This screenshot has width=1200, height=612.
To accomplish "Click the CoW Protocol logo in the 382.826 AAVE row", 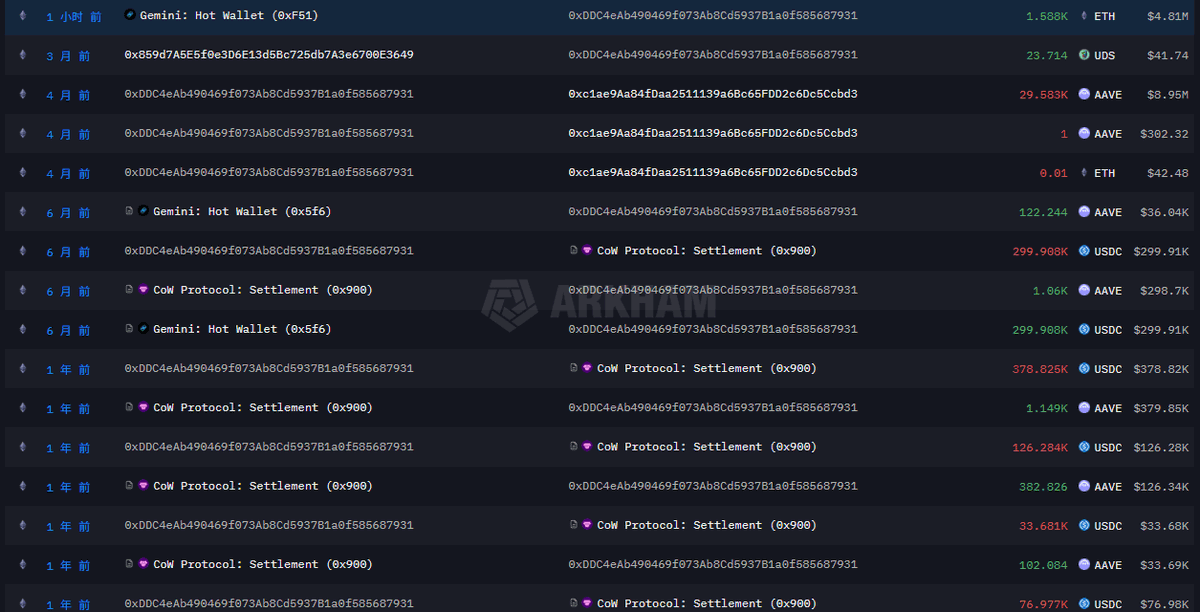I will (144, 486).
